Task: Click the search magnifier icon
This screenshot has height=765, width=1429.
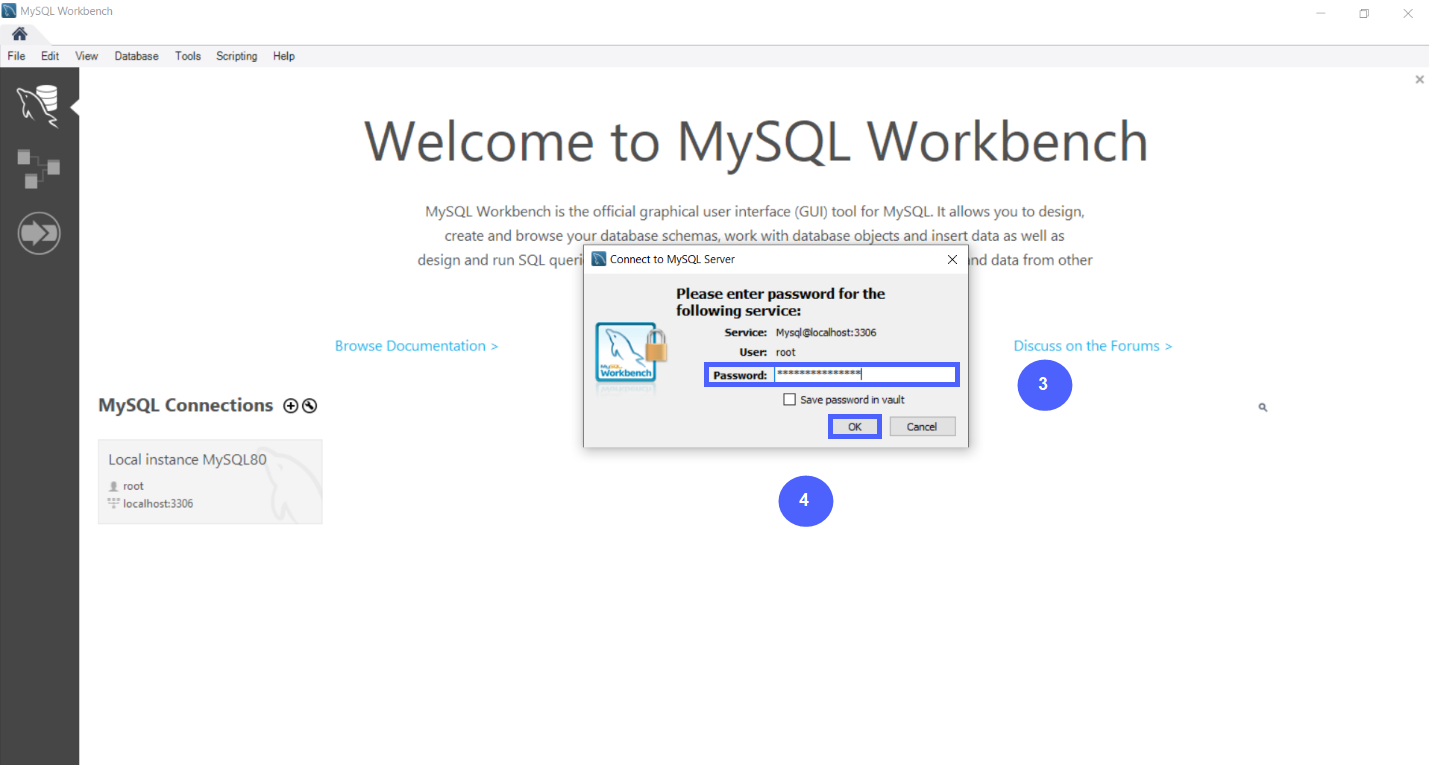Action: [x=1262, y=407]
